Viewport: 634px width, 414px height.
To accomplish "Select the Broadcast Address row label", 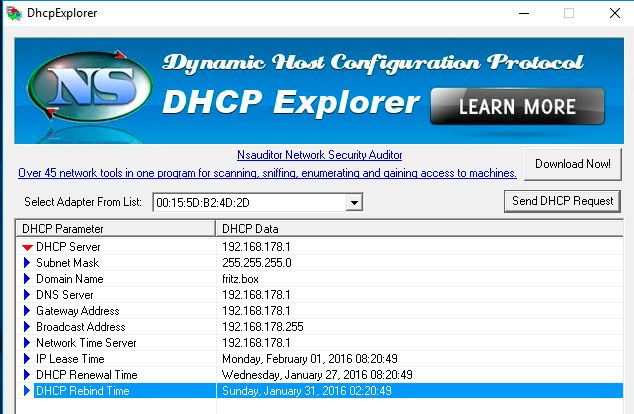I will tap(80, 327).
